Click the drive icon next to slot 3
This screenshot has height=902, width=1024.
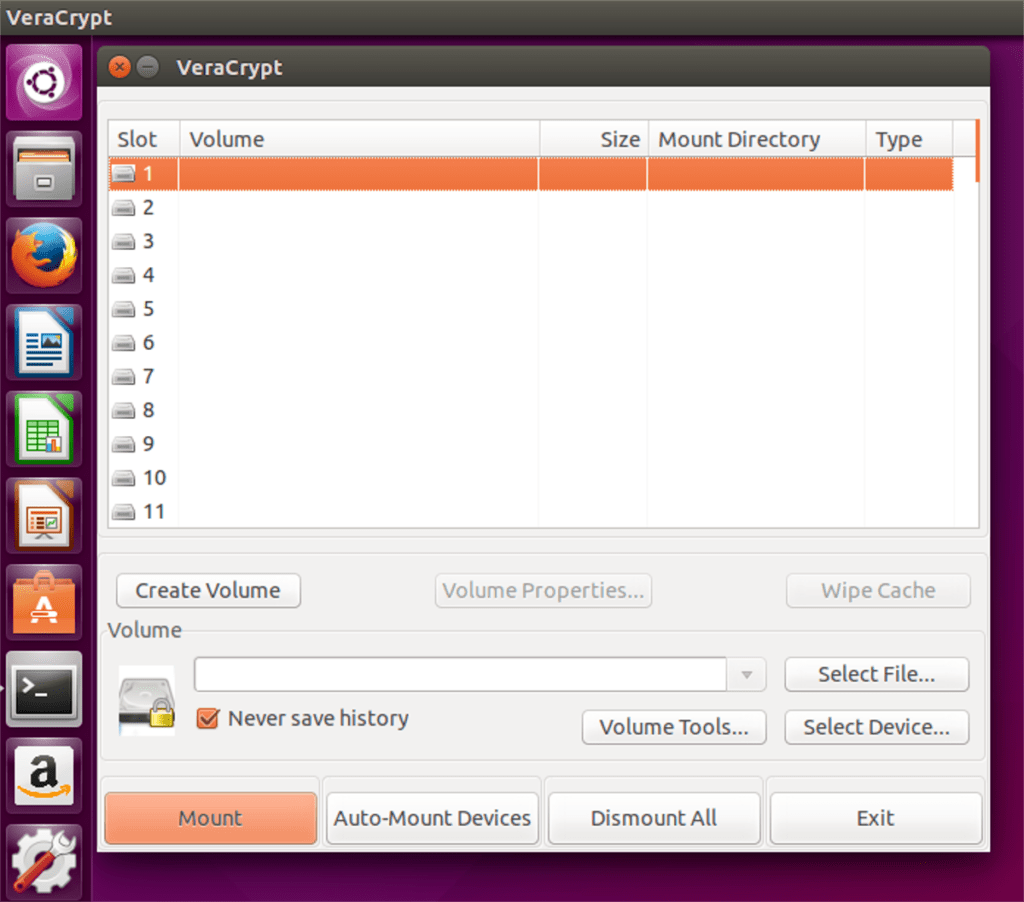pyautogui.click(x=125, y=241)
